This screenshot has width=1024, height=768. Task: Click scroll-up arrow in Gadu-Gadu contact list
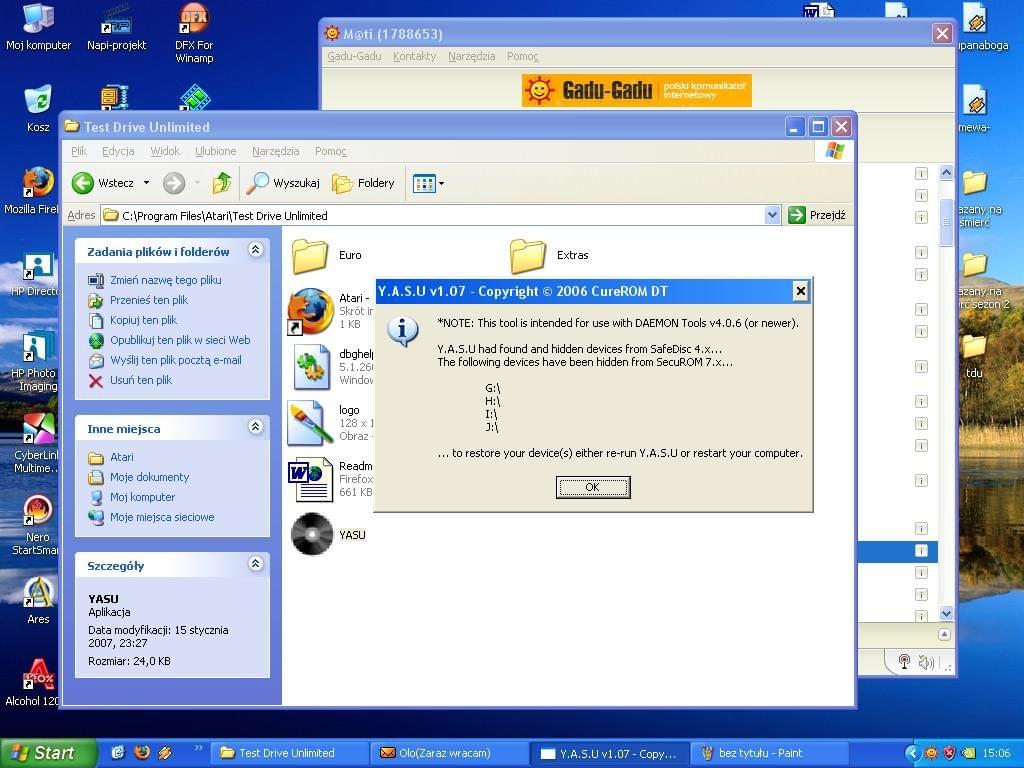(946, 172)
